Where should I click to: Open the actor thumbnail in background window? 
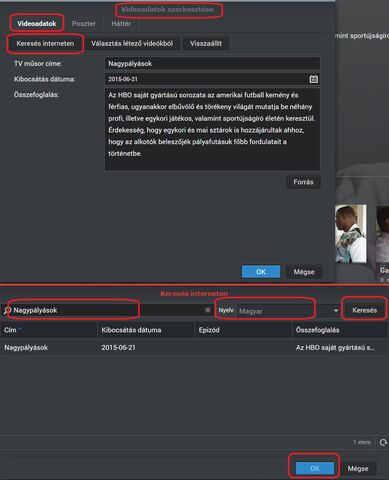[350, 233]
